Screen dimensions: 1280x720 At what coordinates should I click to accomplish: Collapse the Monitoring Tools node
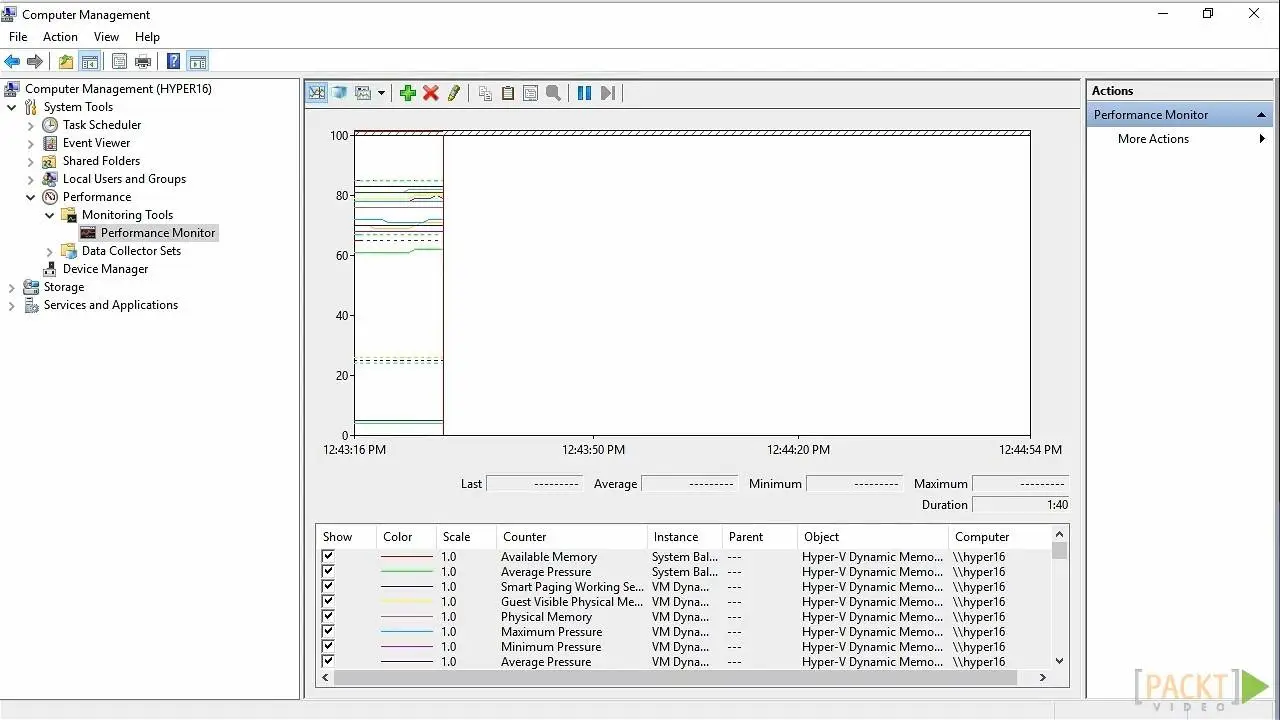(x=50, y=215)
